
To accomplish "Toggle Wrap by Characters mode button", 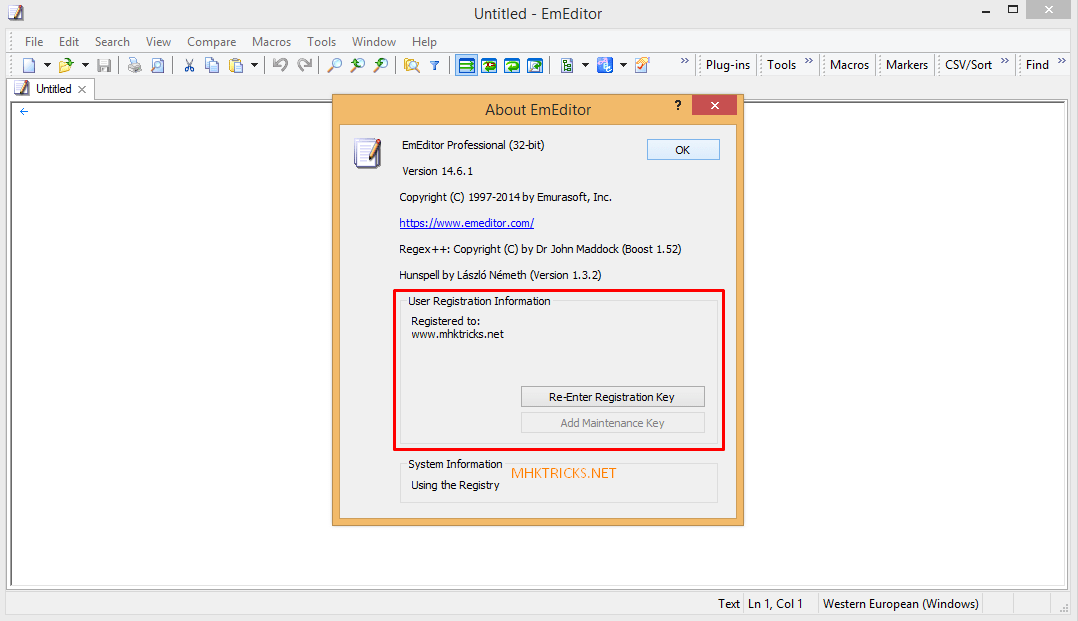I will coord(490,65).
